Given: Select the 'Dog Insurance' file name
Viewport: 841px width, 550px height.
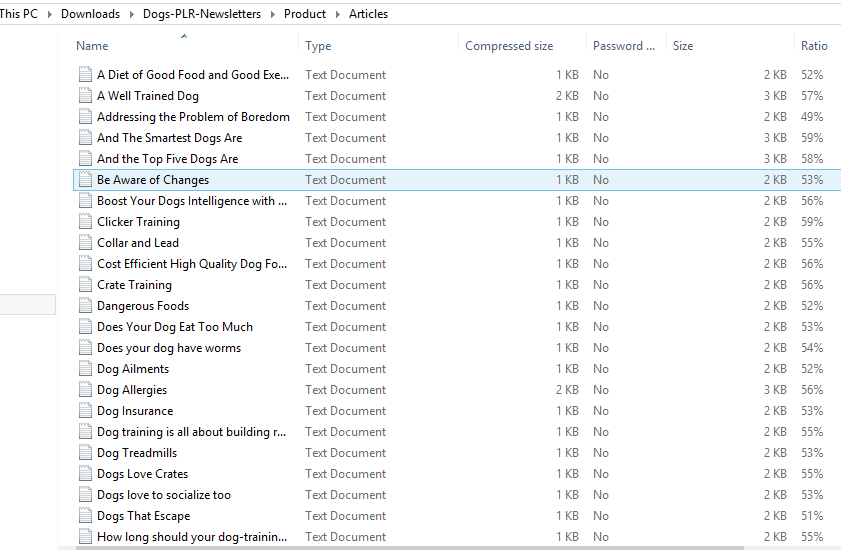Looking at the screenshot, I should (135, 411).
